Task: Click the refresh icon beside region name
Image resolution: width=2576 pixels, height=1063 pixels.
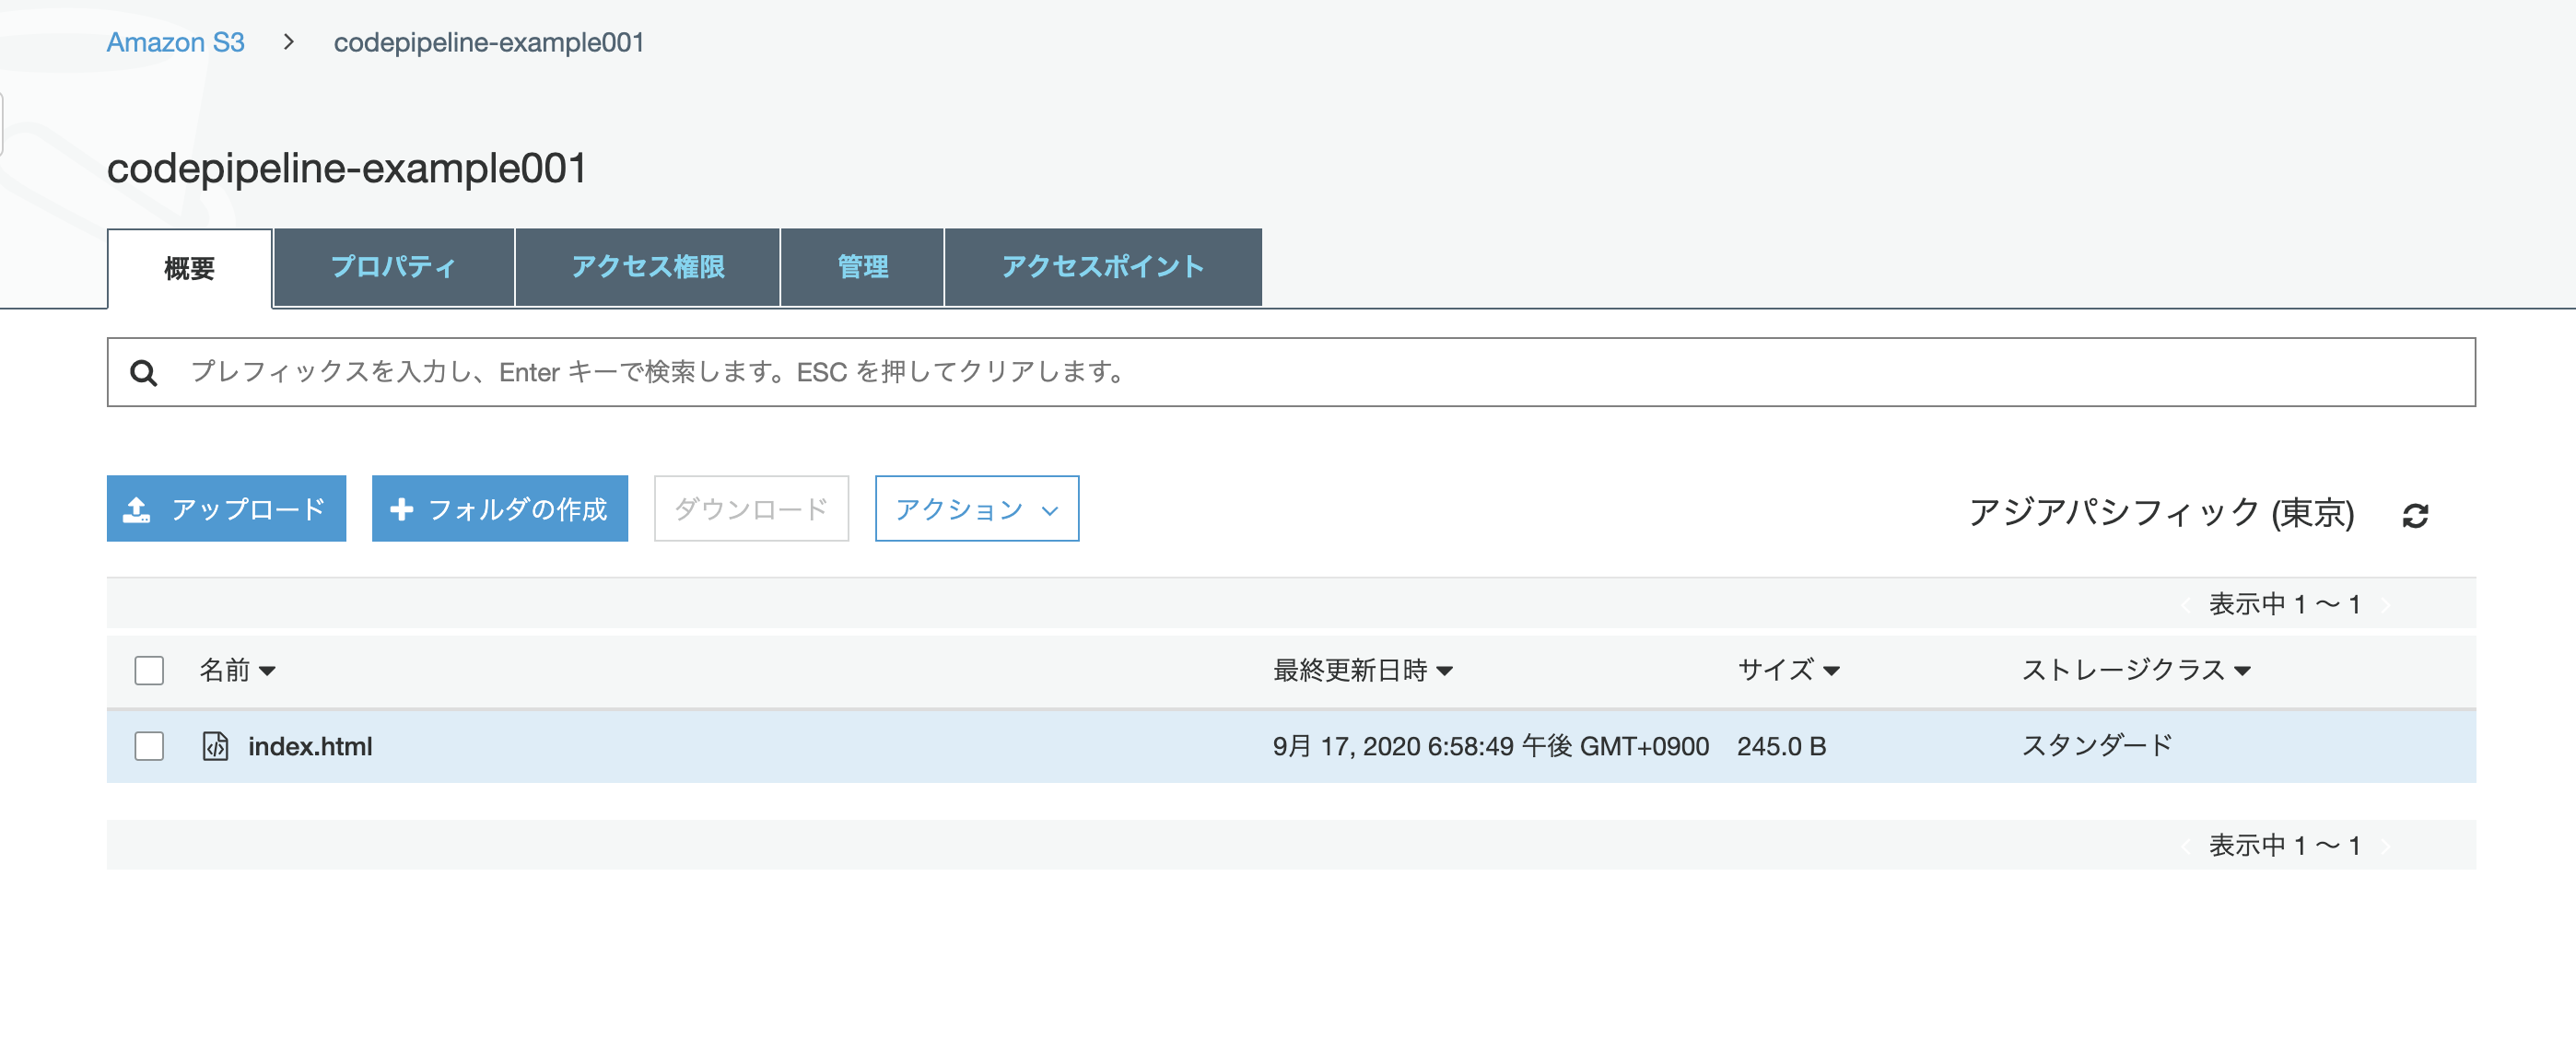Action: pos(2415,515)
